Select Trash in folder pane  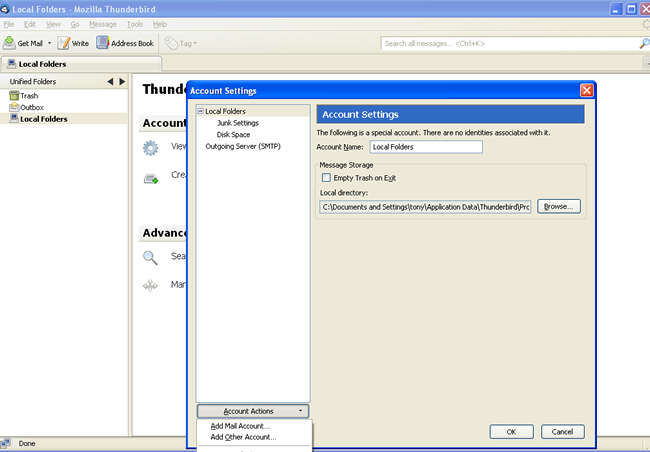pyautogui.click(x=29, y=96)
